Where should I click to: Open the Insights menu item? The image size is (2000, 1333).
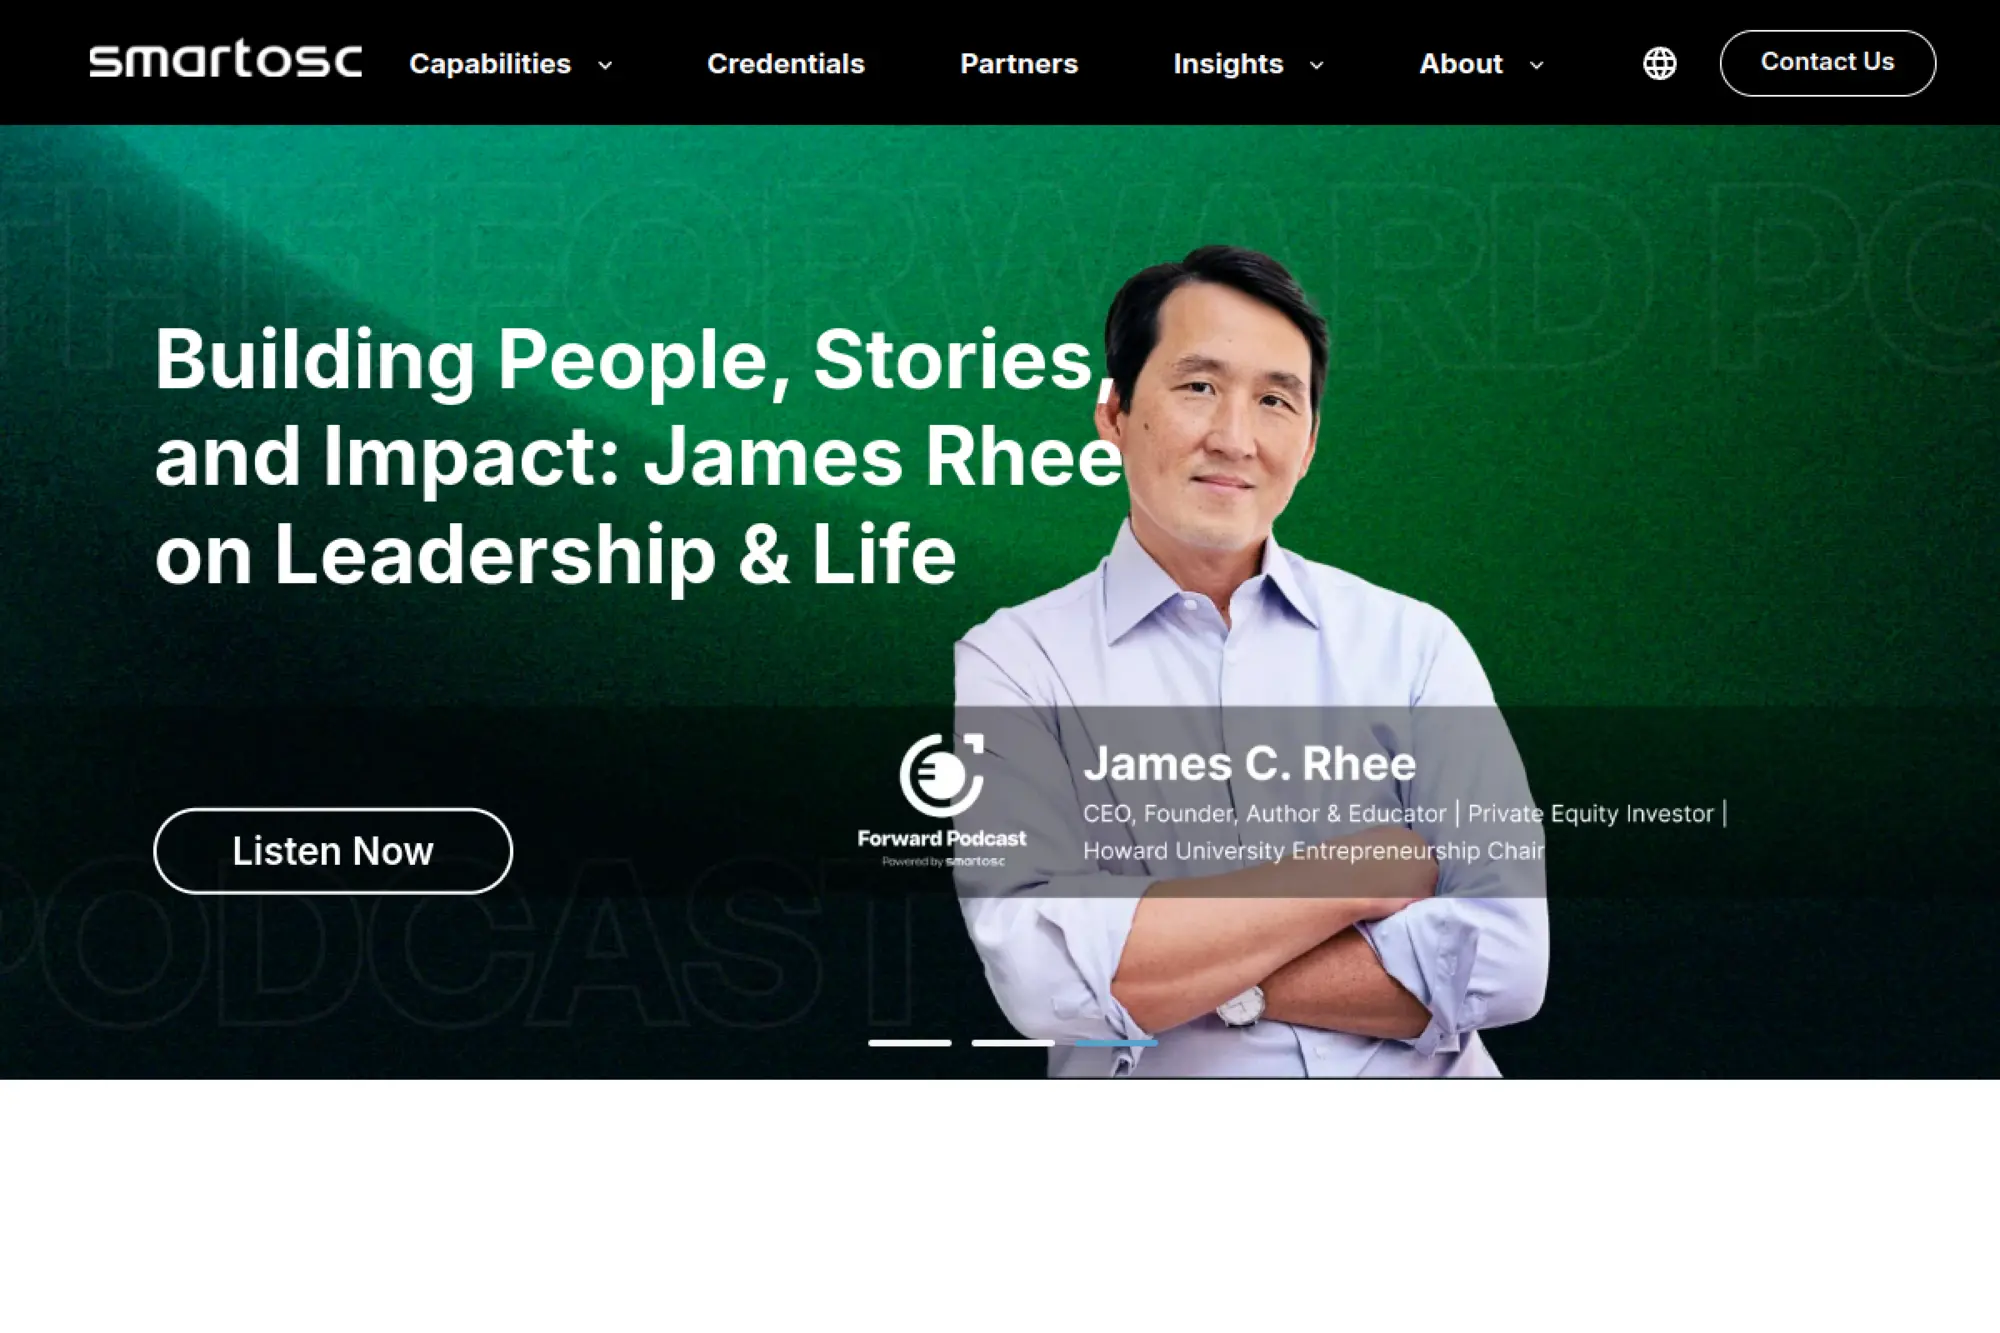pos(1228,64)
